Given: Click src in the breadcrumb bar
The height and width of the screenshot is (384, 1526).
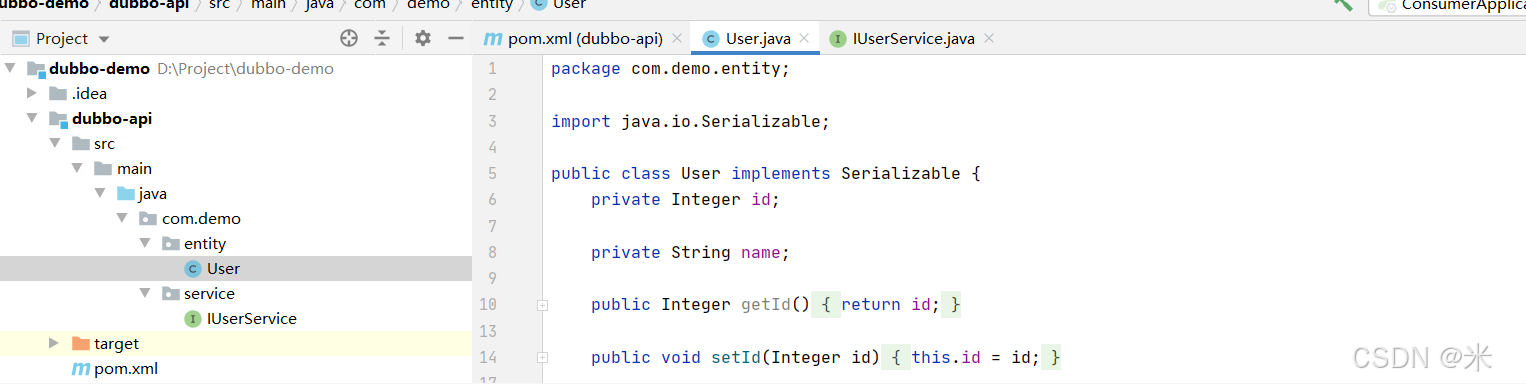Looking at the screenshot, I should 219,5.
